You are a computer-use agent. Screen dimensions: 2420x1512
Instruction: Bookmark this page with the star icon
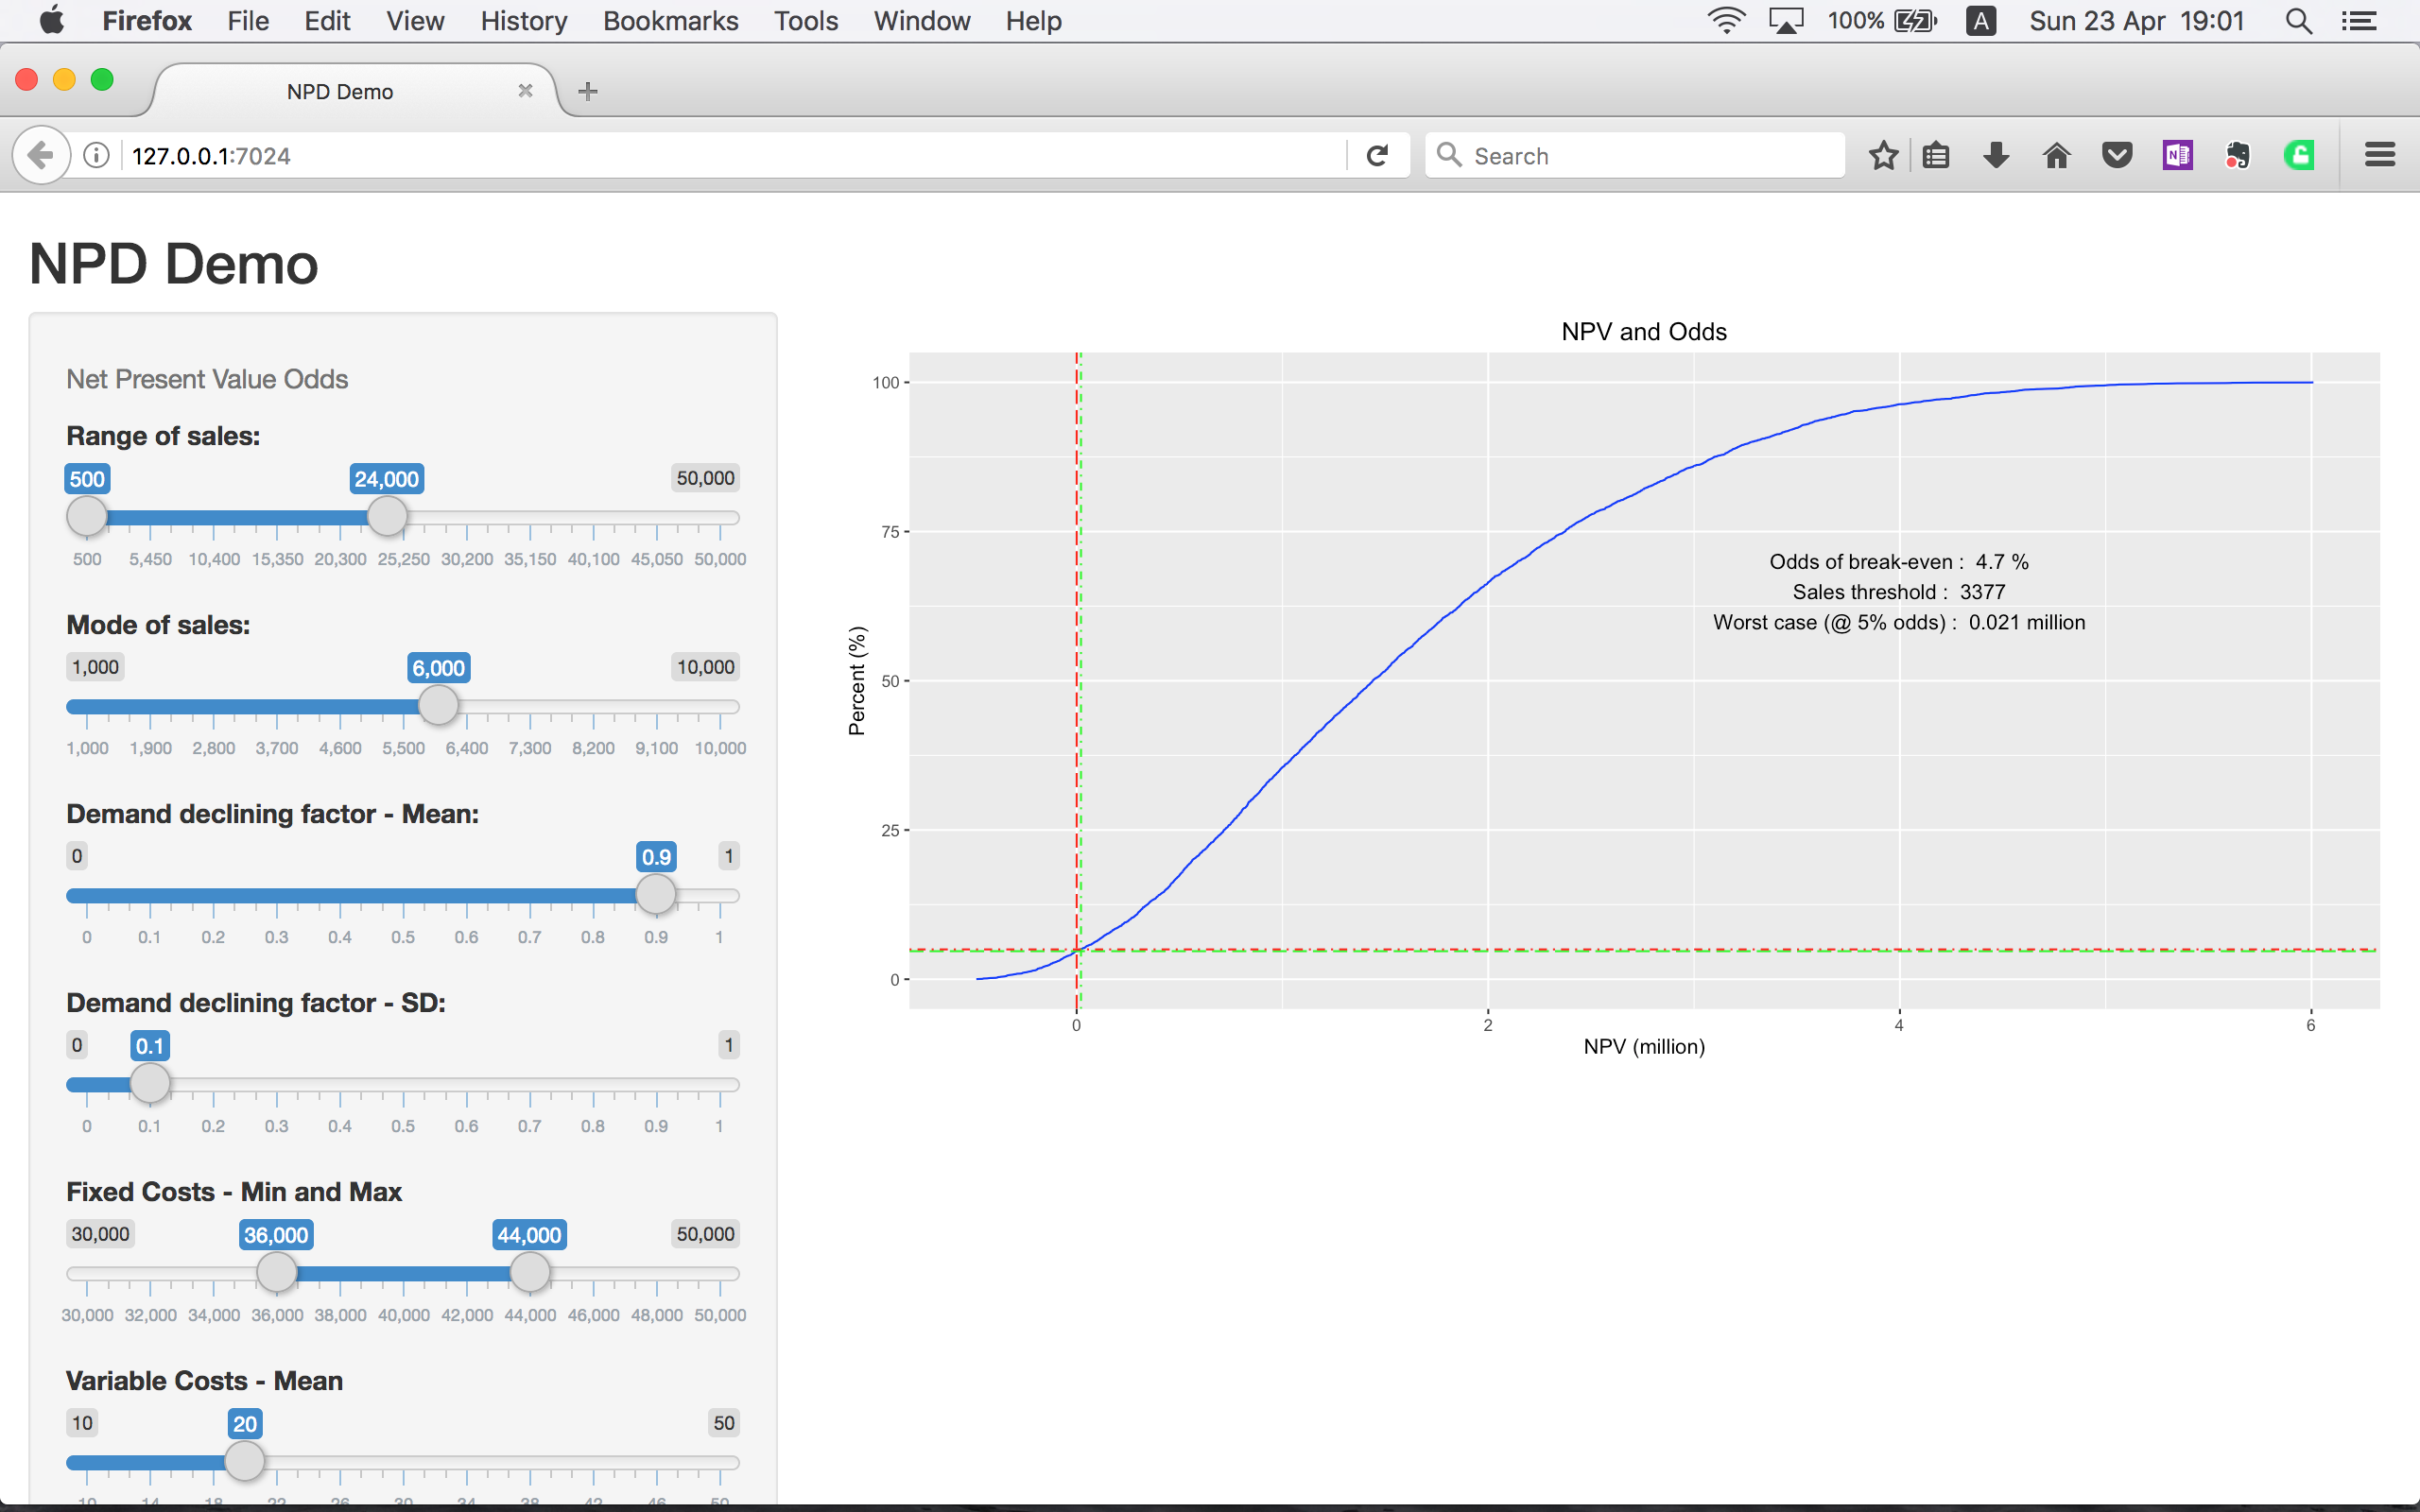pos(1883,155)
